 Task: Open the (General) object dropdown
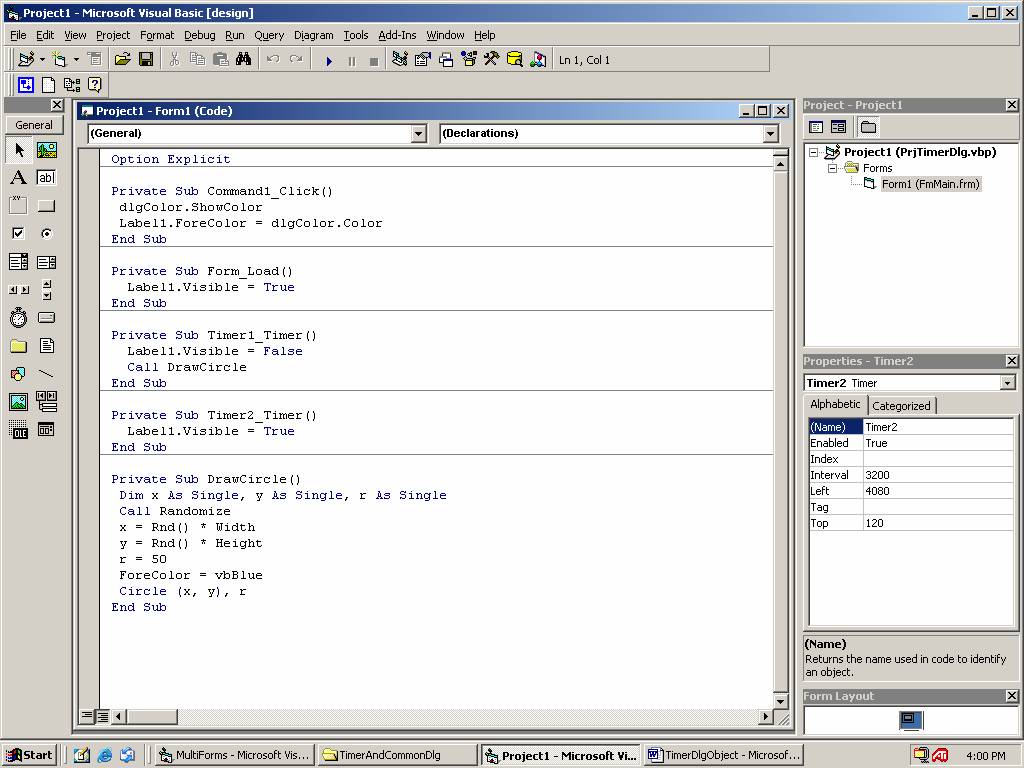point(419,134)
